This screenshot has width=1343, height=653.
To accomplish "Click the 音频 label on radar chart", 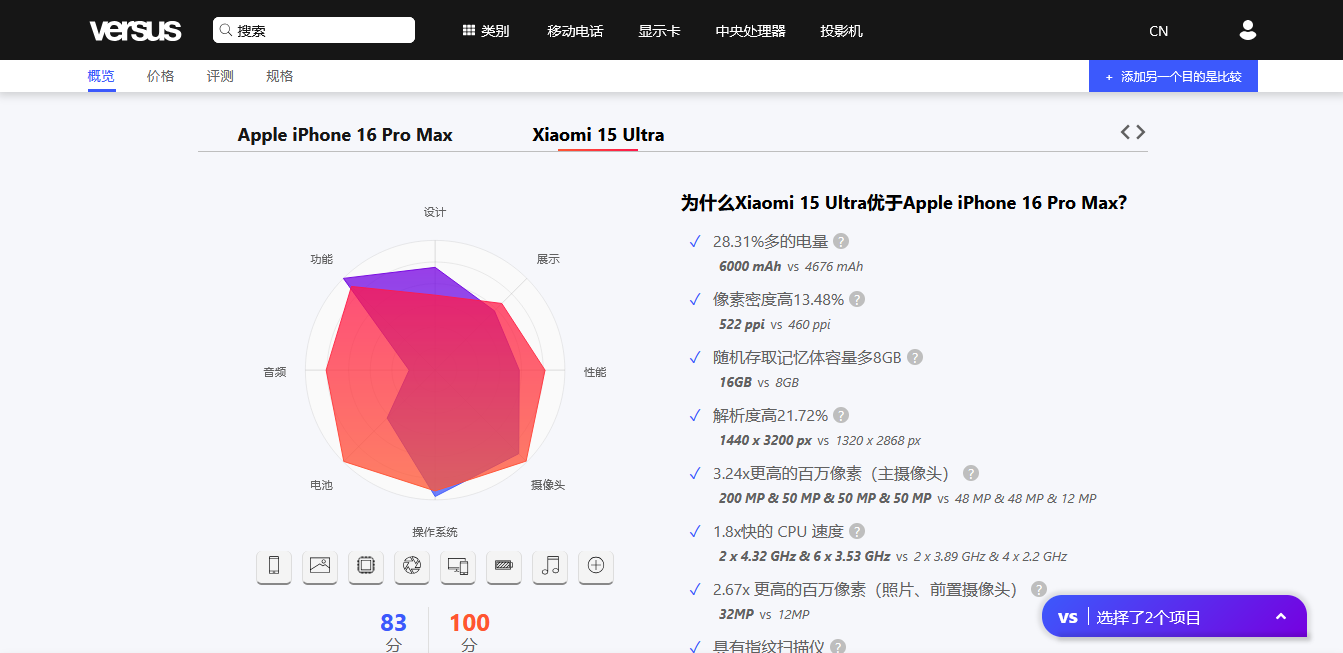I will [x=275, y=372].
